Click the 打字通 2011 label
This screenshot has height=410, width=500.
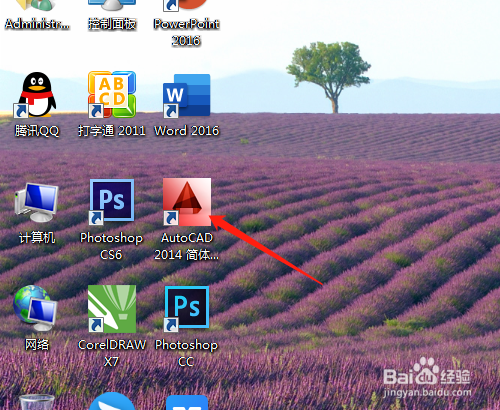tap(112, 131)
